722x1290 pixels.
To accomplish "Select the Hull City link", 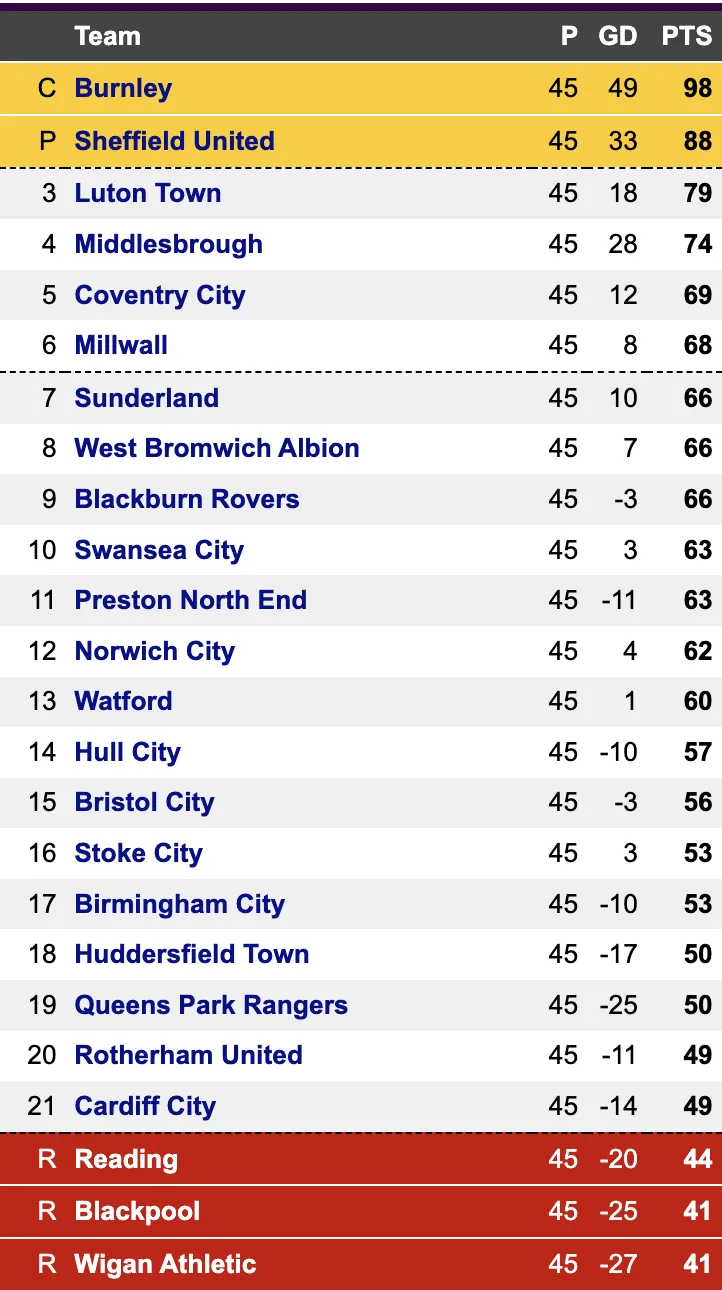I will (127, 752).
